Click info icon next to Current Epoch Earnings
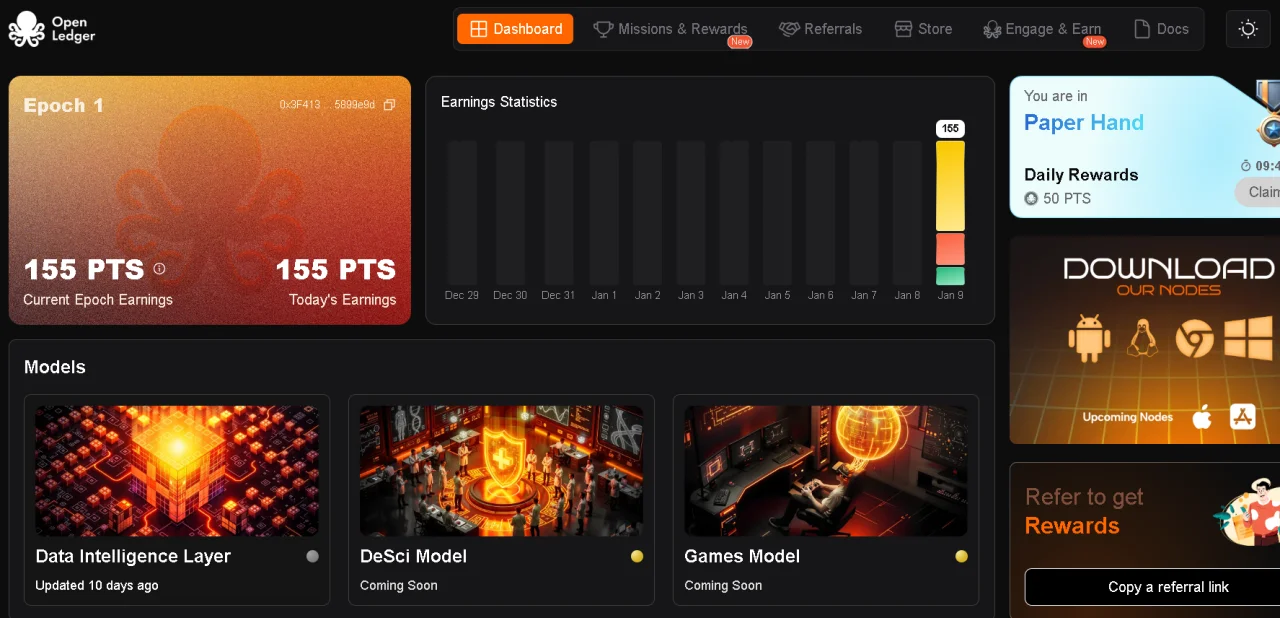This screenshot has height=618, width=1280. click(x=159, y=269)
